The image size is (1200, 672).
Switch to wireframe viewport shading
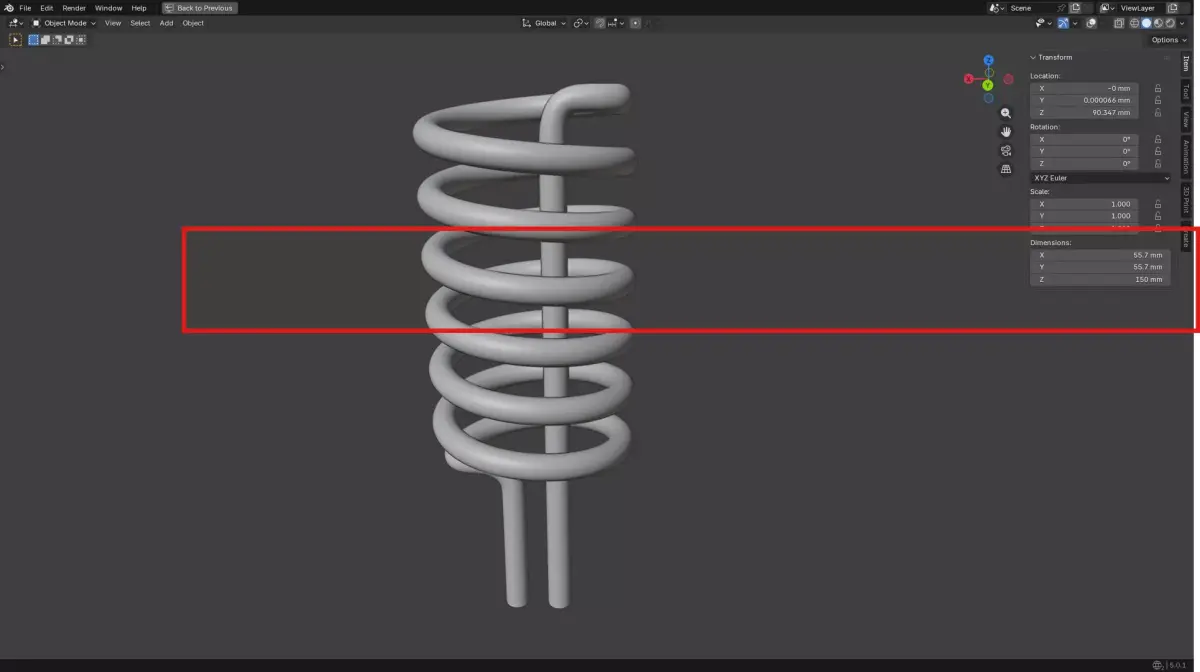click(x=1135, y=23)
